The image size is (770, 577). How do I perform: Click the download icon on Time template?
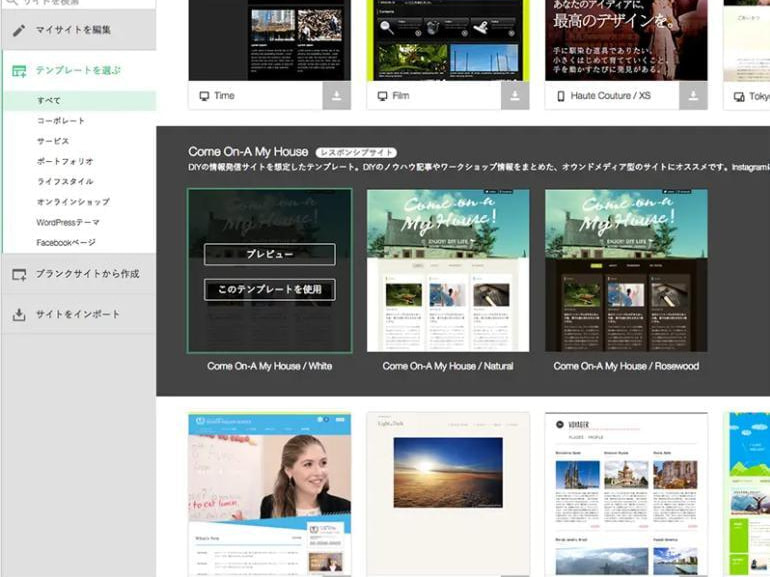click(337, 96)
